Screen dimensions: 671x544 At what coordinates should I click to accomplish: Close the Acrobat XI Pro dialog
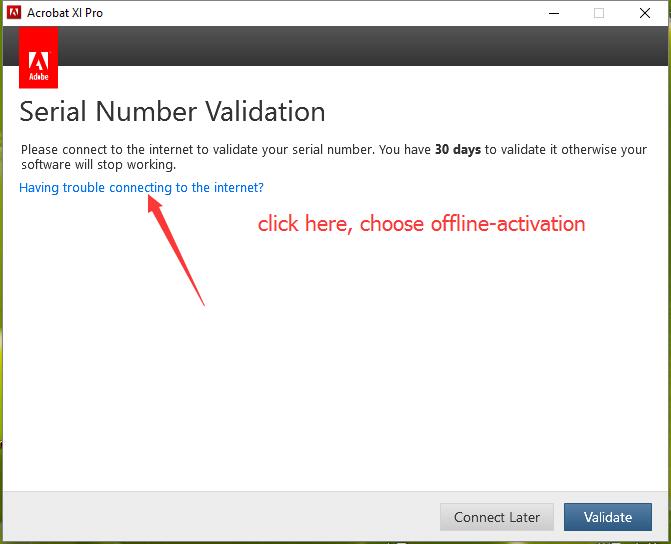(x=645, y=13)
